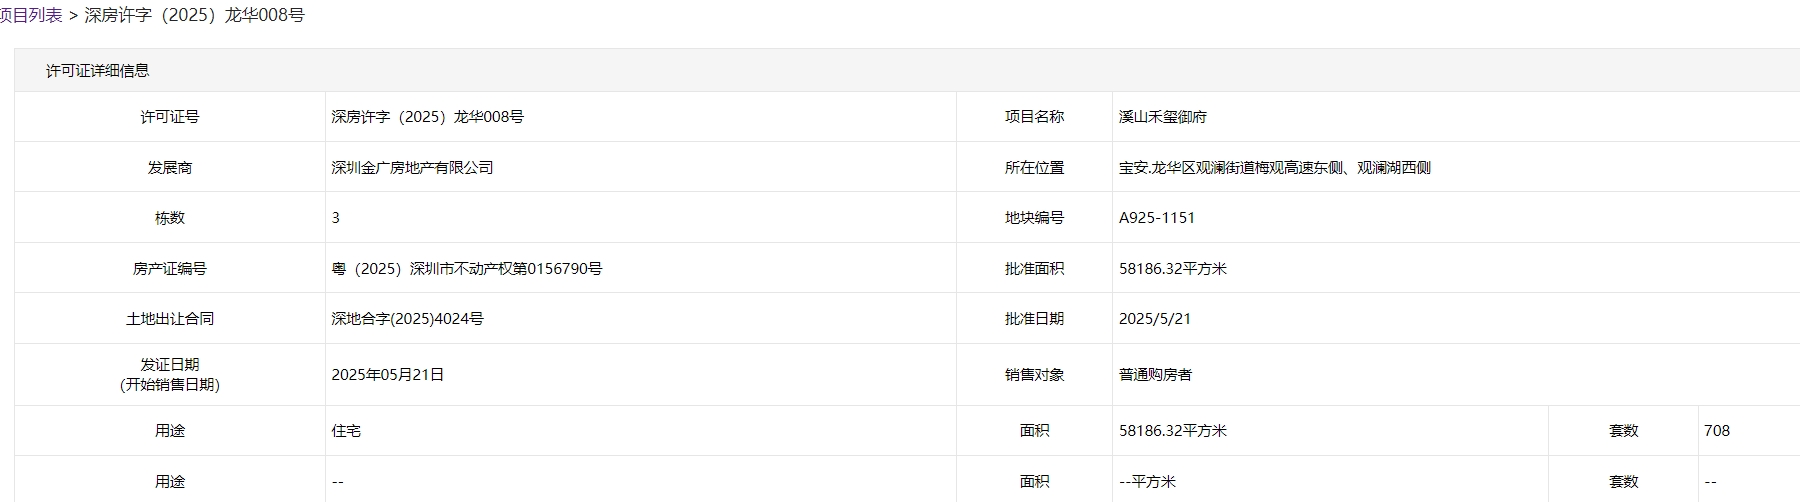Viewport: 1800px width, 502px height.
Task: Select the unit count value 708
Action: click(x=1717, y=430)
